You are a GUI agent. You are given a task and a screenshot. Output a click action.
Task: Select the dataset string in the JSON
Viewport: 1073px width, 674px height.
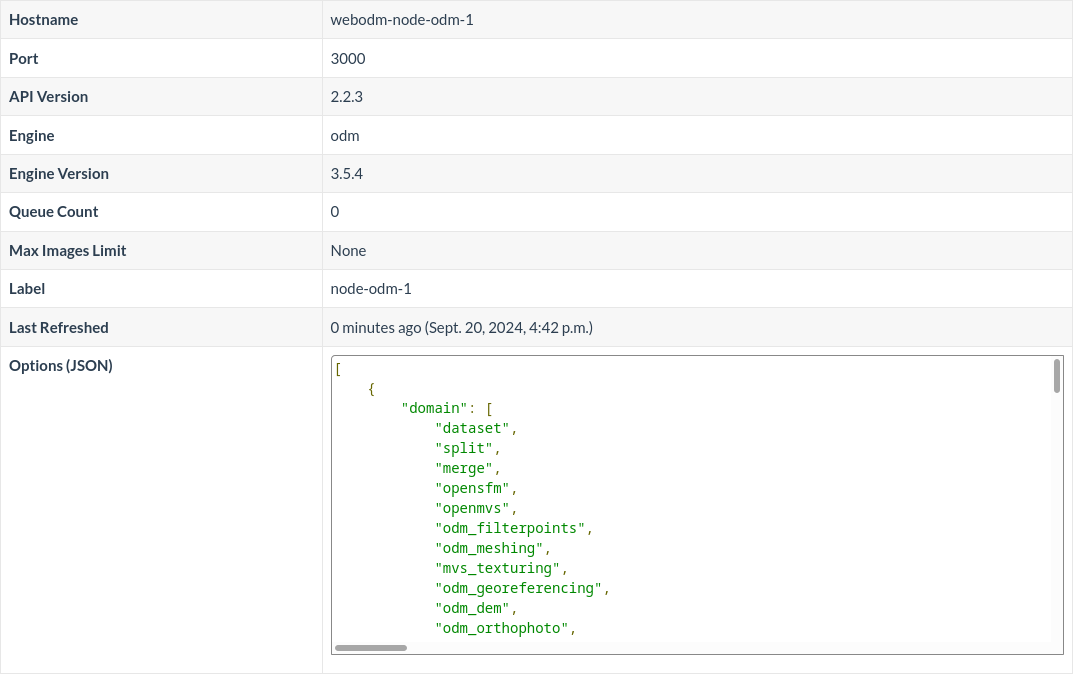coord(470,428)
